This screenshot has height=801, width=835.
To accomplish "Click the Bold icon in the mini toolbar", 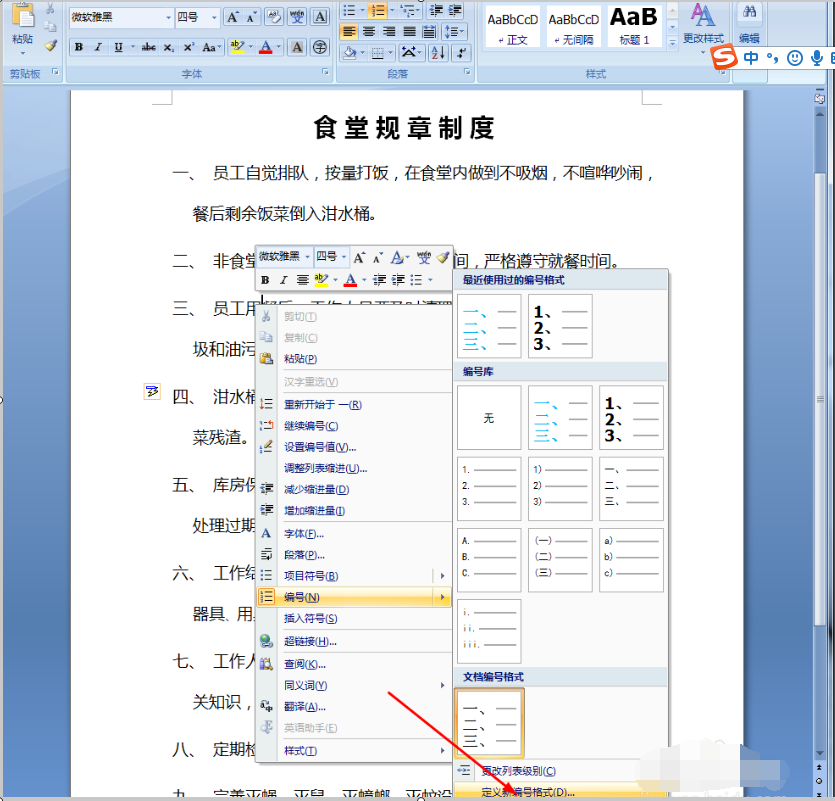I will click(x=265, y=280).
